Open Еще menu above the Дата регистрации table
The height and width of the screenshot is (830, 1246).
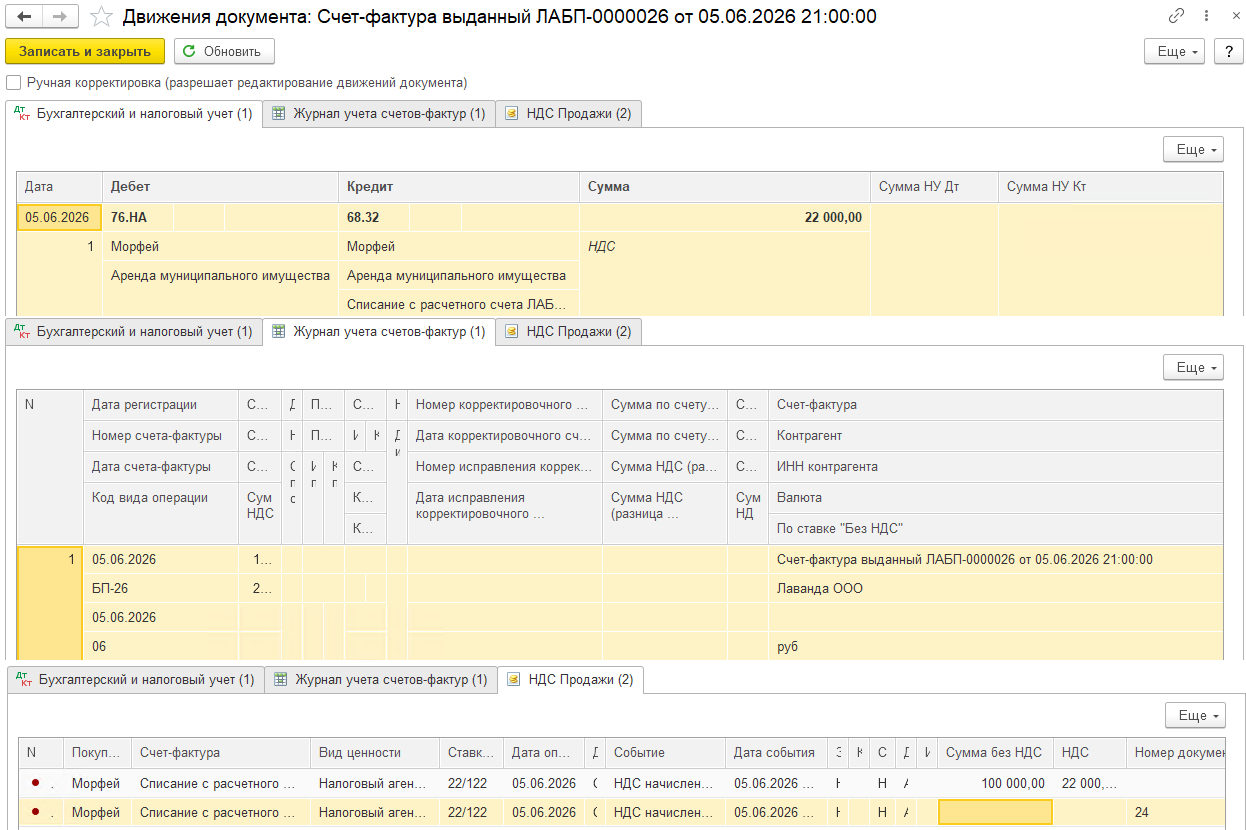[1193, 367]
